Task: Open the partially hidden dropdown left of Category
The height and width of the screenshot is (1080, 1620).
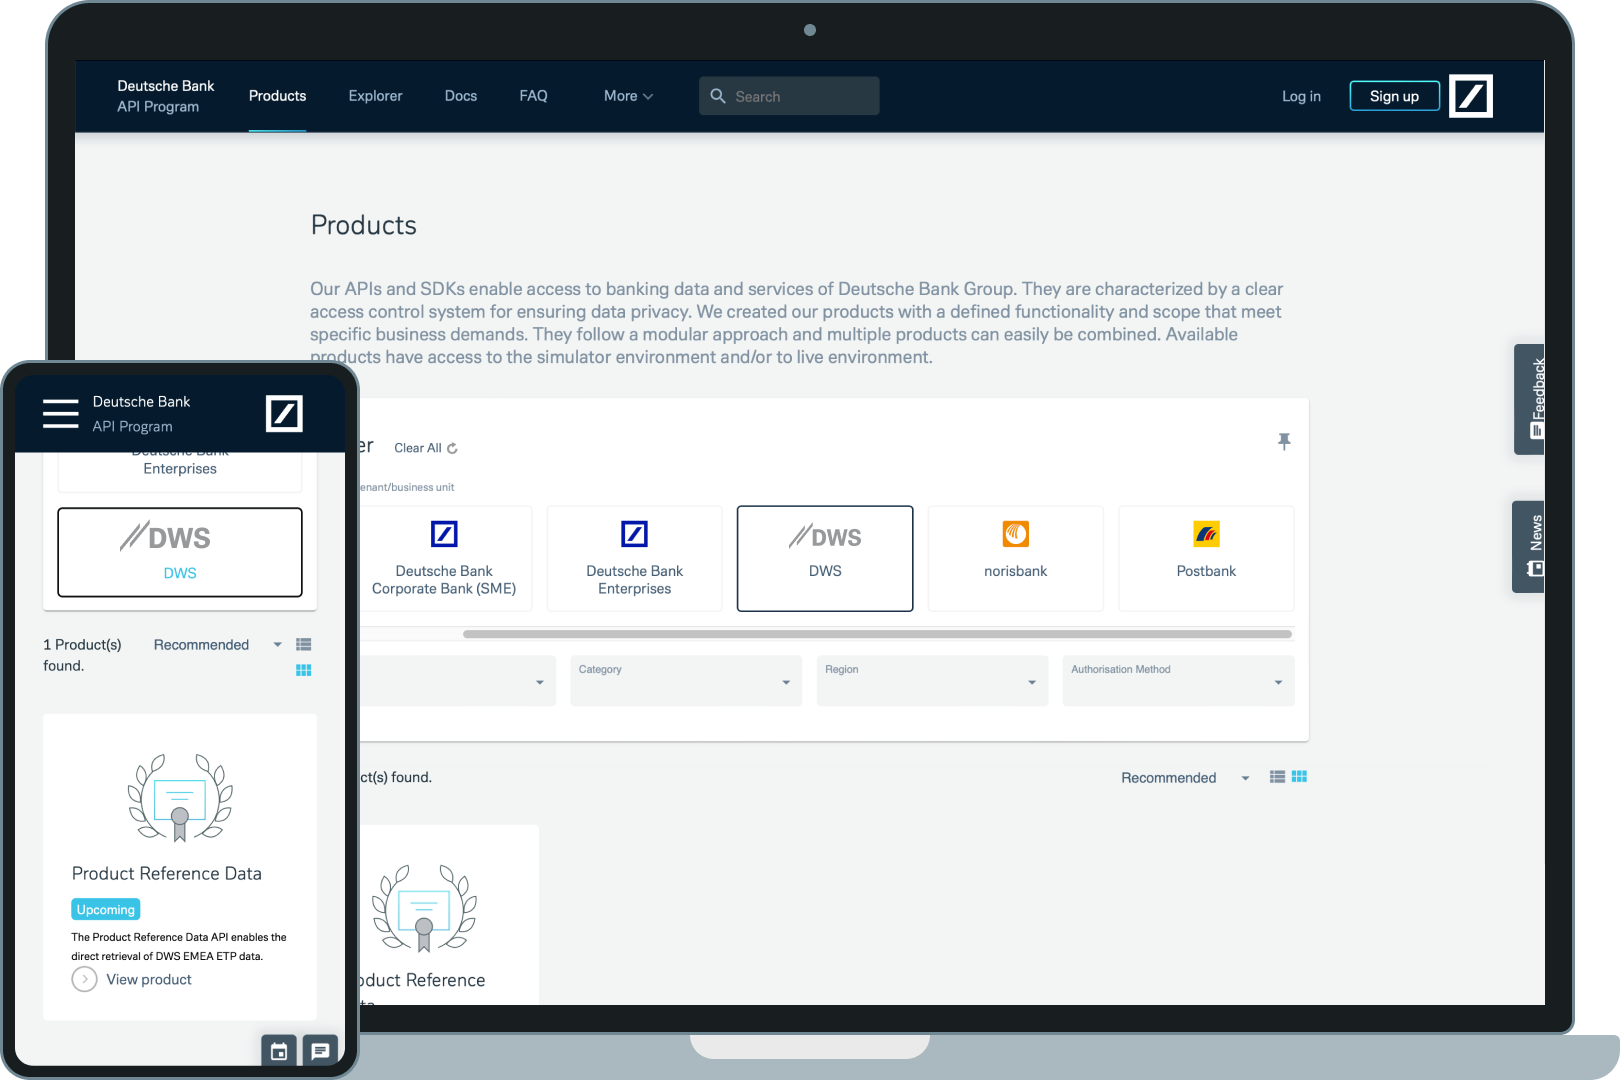Action: pos(456,680)
